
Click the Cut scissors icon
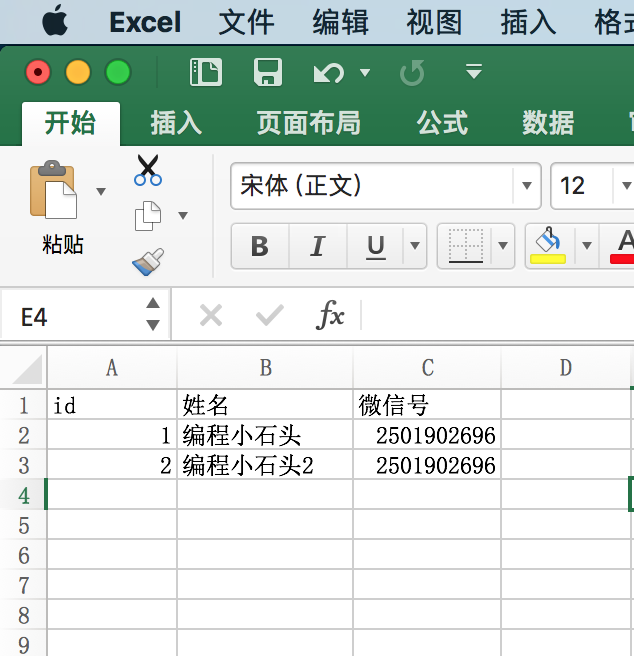[148, 170]
